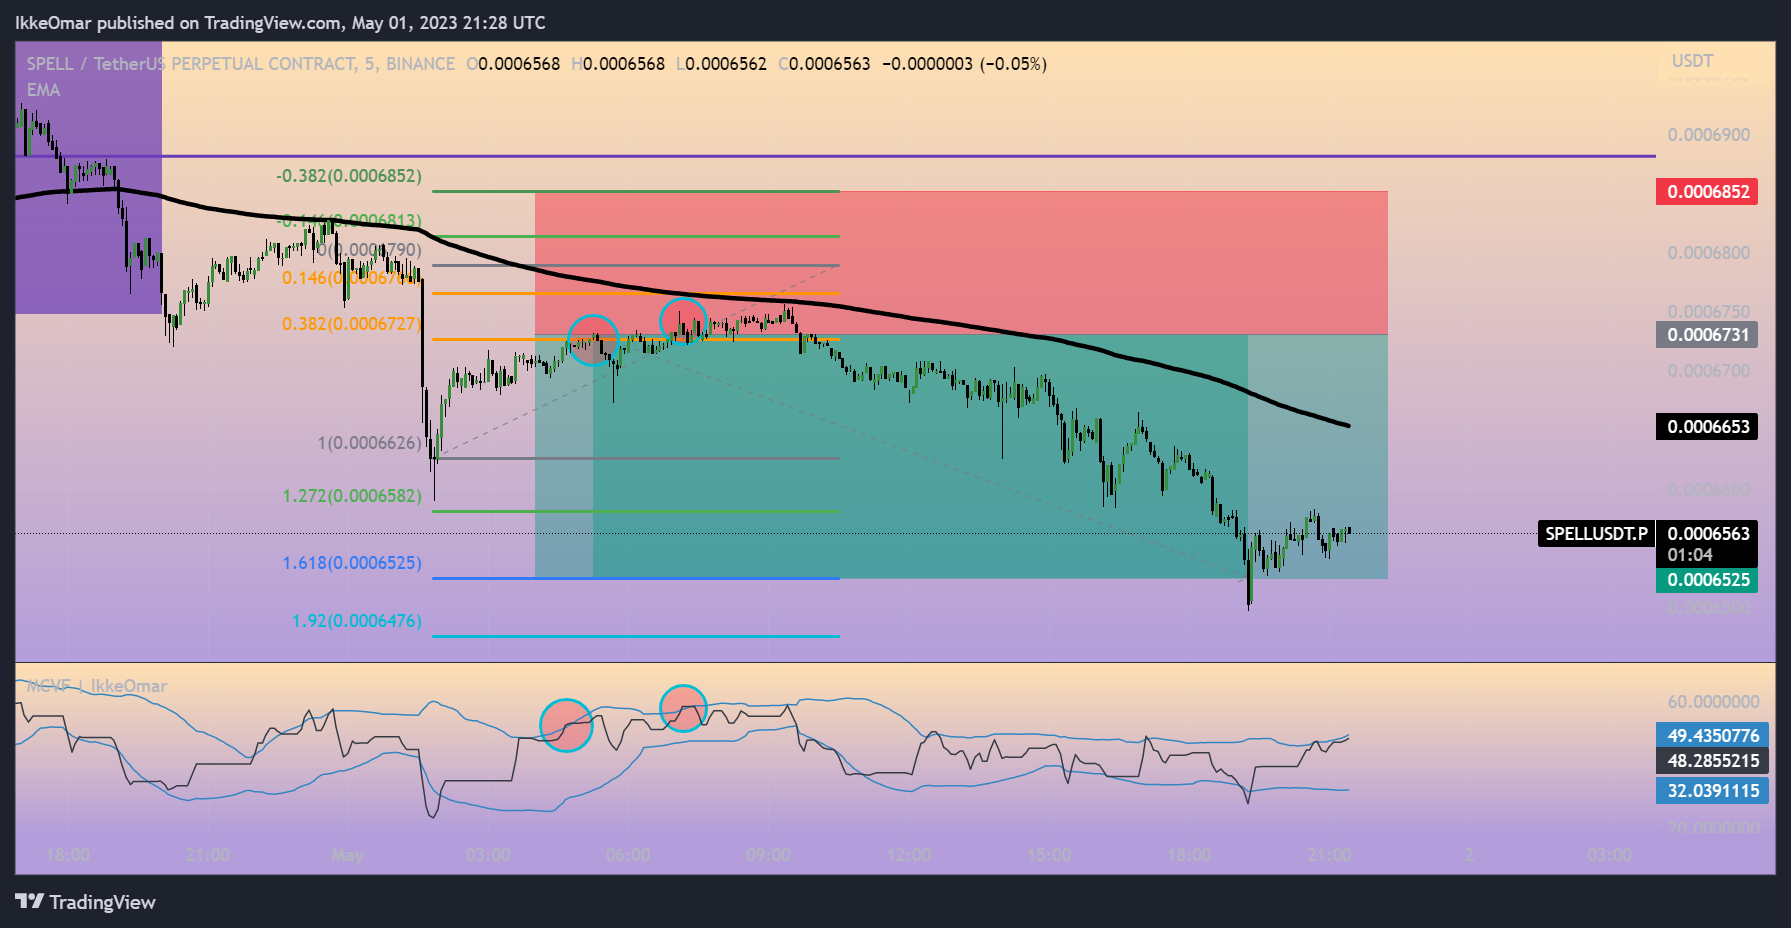Click the EMA indicator label

point(43,90)
